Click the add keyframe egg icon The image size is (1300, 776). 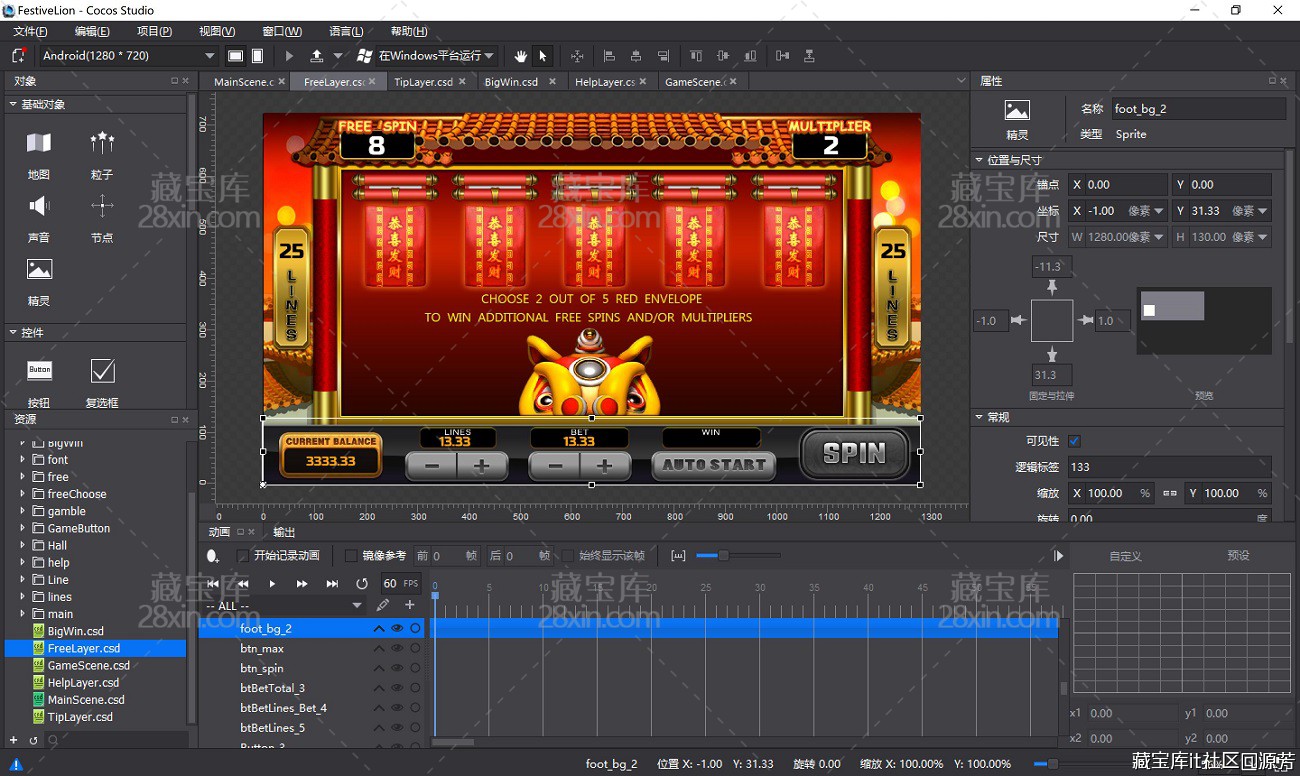pos(213,556)
